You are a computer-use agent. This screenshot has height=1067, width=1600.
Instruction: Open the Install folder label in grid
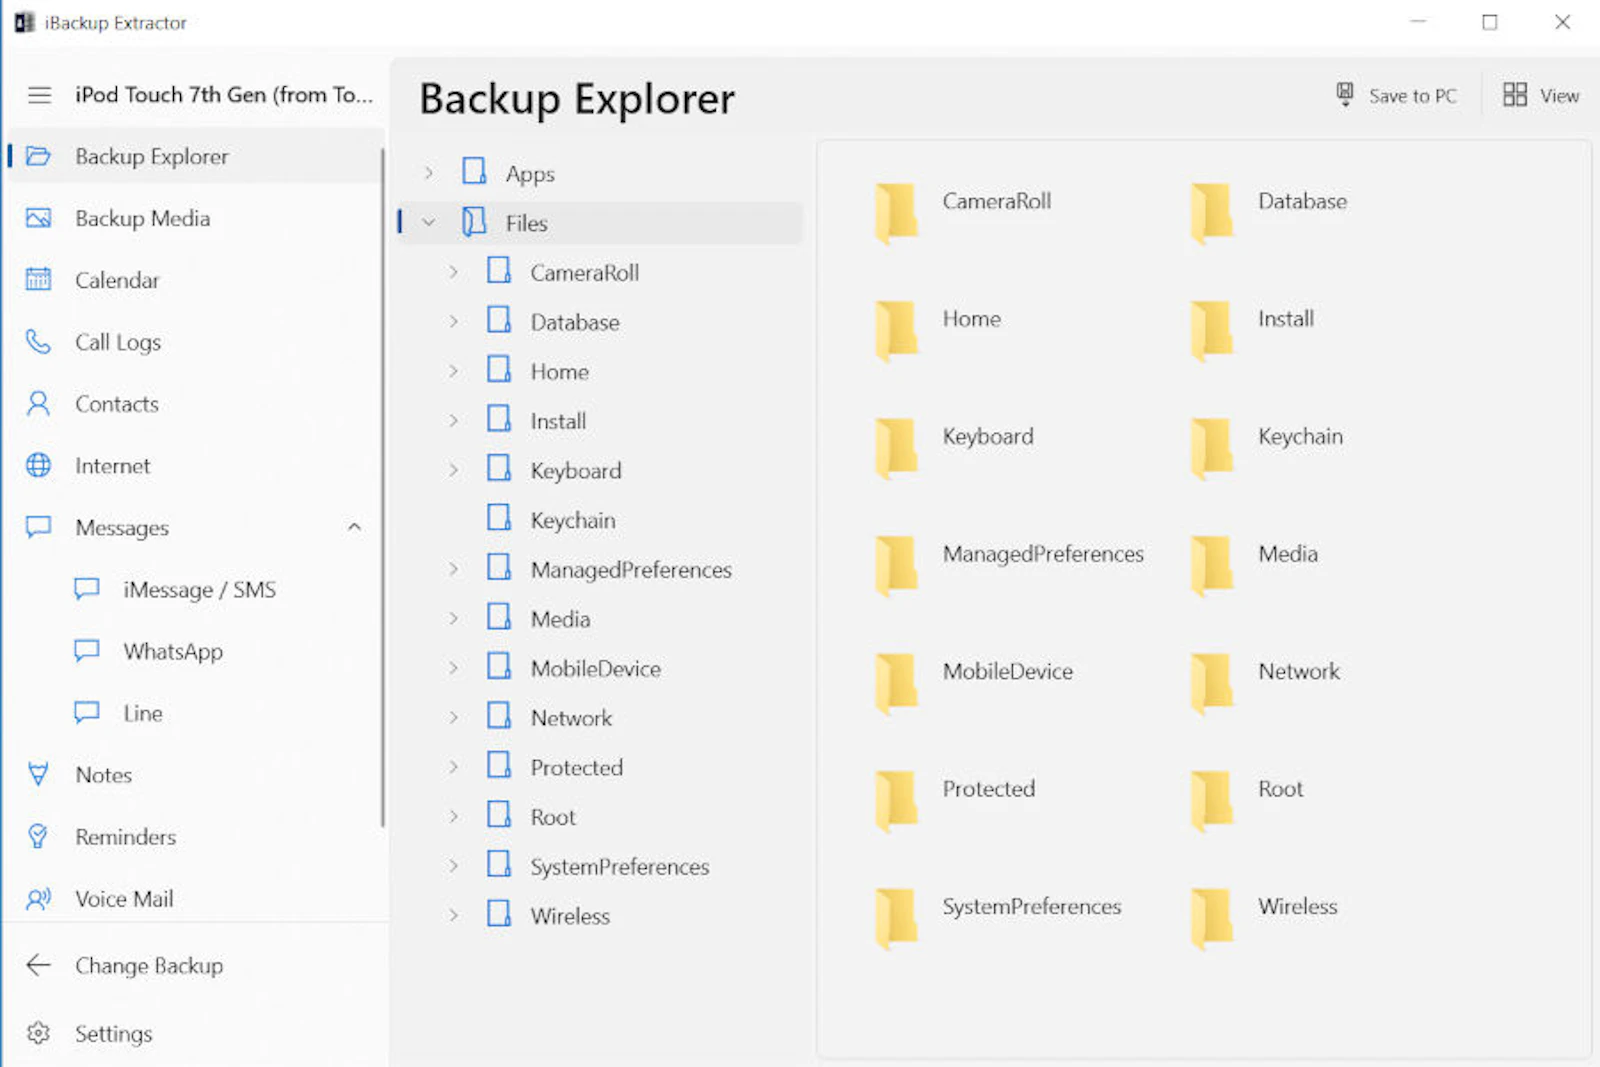(1286, 319)
